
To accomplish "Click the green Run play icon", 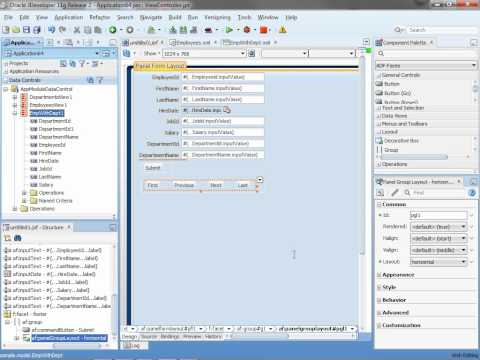I will tap(229, 30).
